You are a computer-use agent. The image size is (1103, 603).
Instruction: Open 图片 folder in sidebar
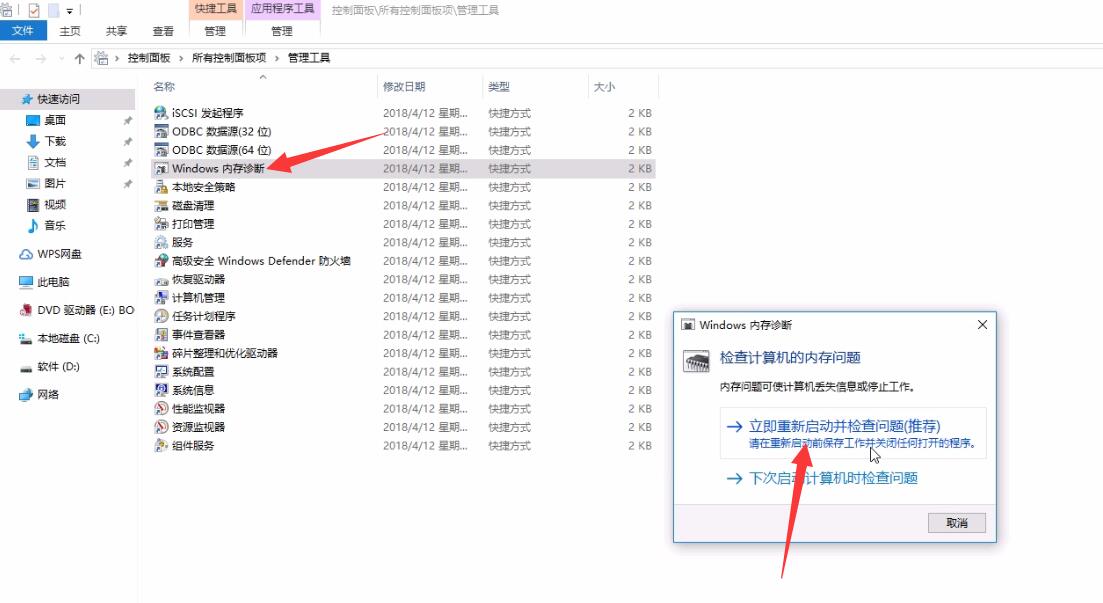(x=55, y=184)
